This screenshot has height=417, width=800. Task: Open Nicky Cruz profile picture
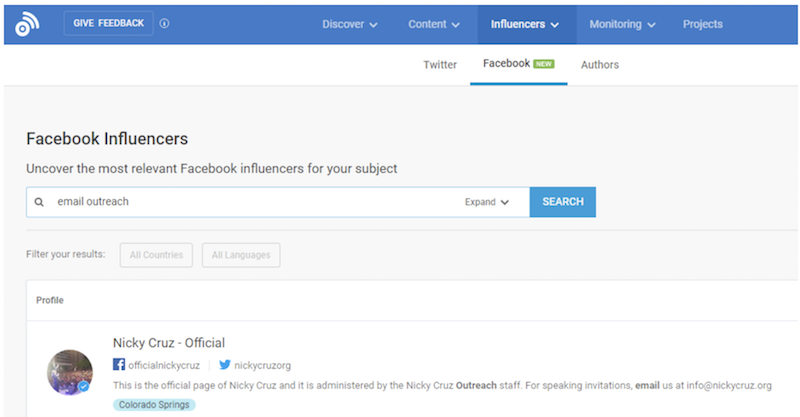click(x=70, y=373)
